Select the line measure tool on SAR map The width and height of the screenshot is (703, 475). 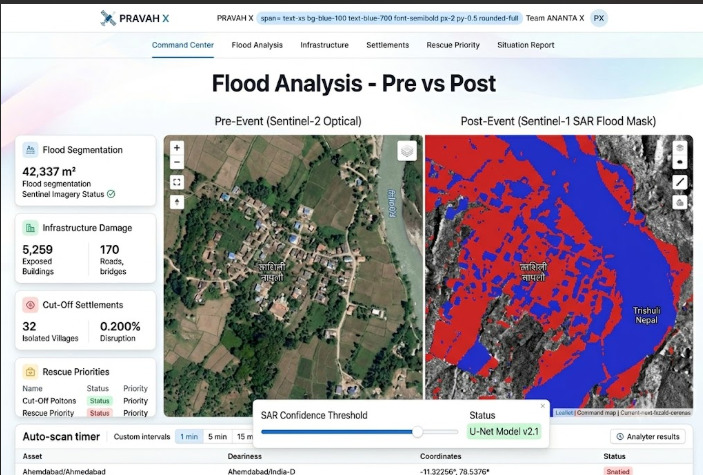point(680,182)
